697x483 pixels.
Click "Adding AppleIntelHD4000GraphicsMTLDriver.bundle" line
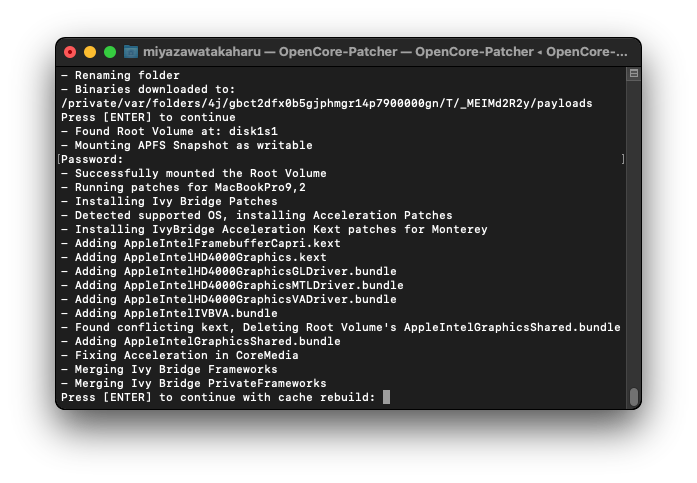pos(232,285)
